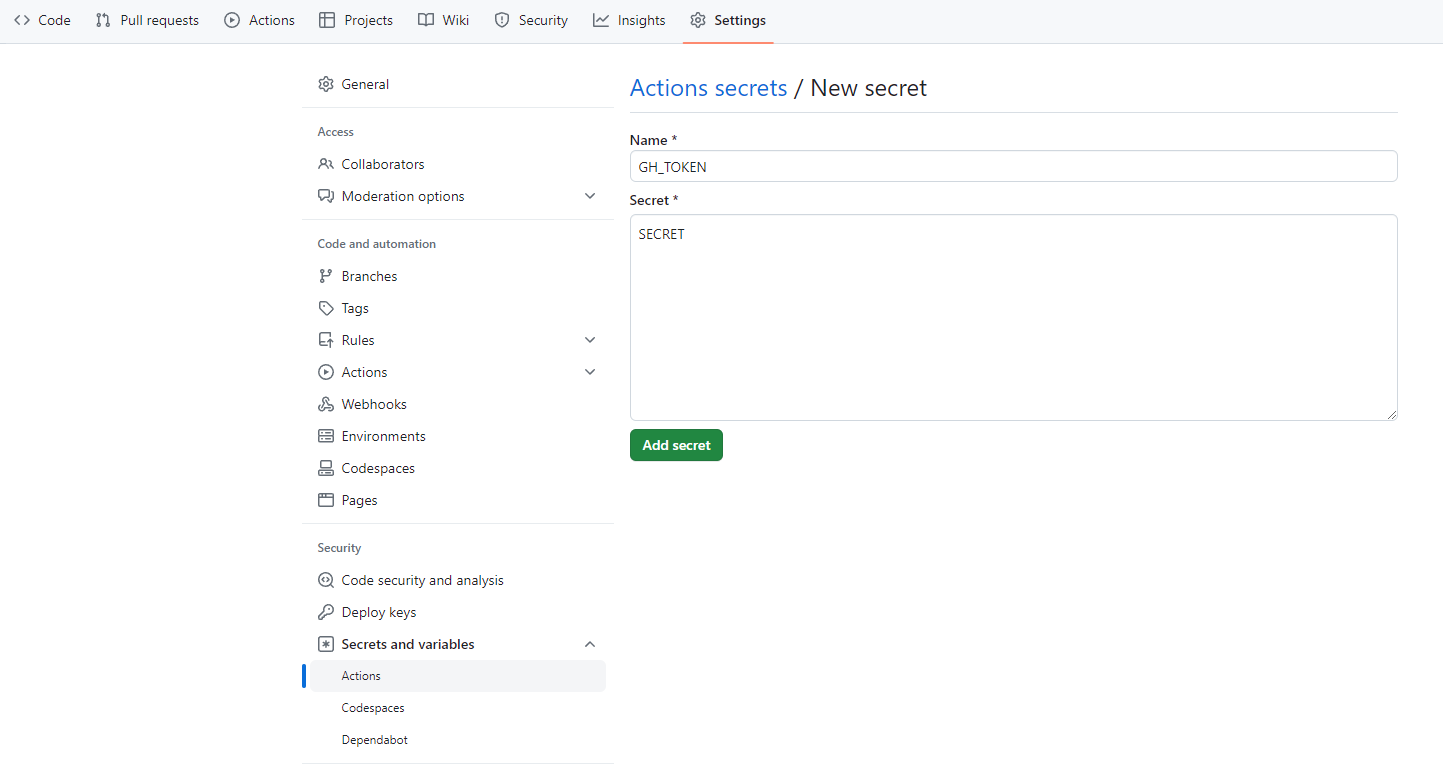Open the Wiki tab
Viewport: 1443px width, 771px height.
pos(443,20)
